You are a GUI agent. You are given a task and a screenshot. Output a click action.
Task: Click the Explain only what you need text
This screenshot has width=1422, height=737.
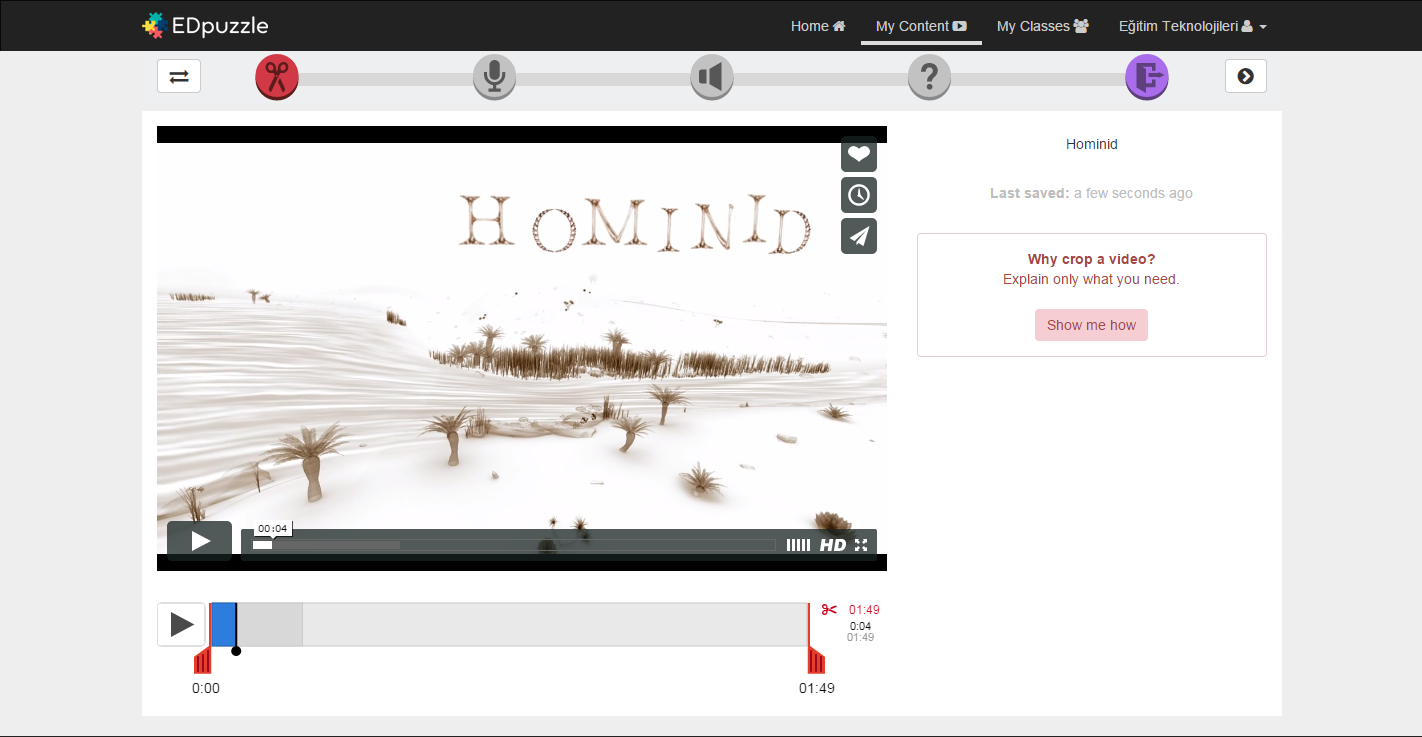pyautogui.click(x=1091, y=279)
